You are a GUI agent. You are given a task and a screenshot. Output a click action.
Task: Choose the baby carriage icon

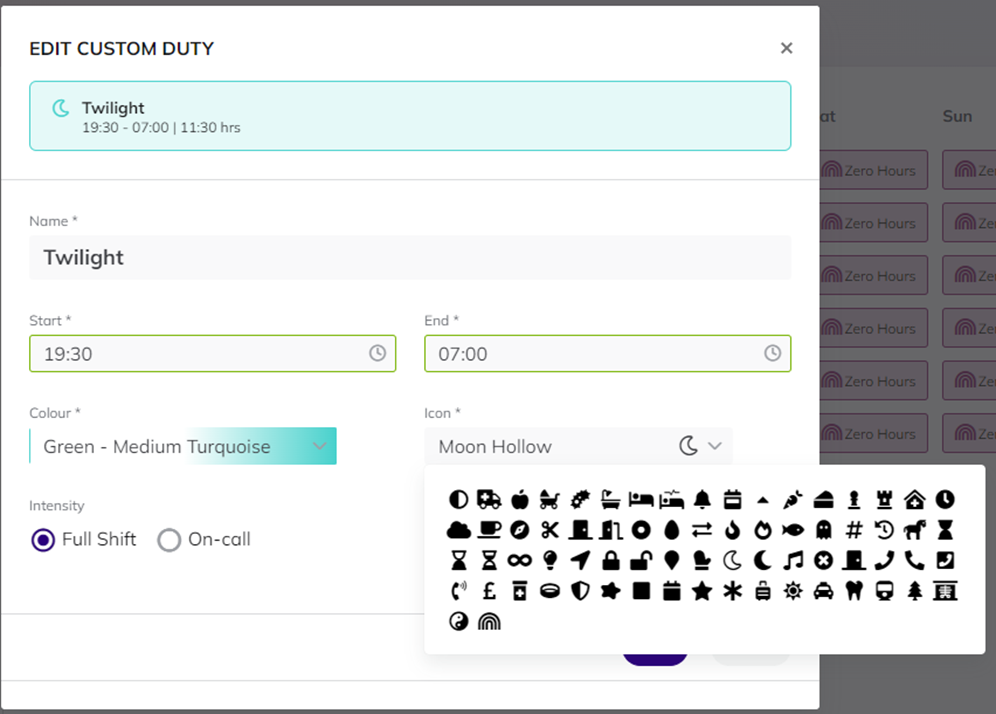coord(549,500)
